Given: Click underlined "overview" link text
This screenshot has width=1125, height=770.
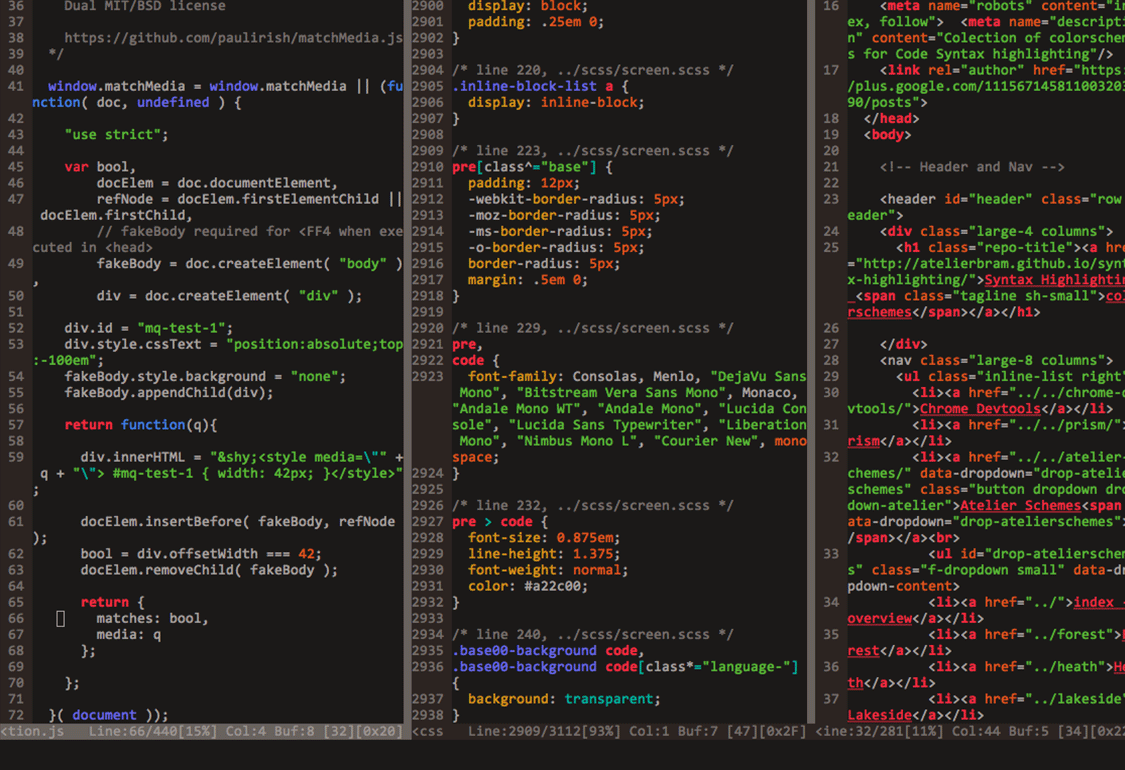Looking at the screenshot, I should pyautogui.click(x=880, y=619).
